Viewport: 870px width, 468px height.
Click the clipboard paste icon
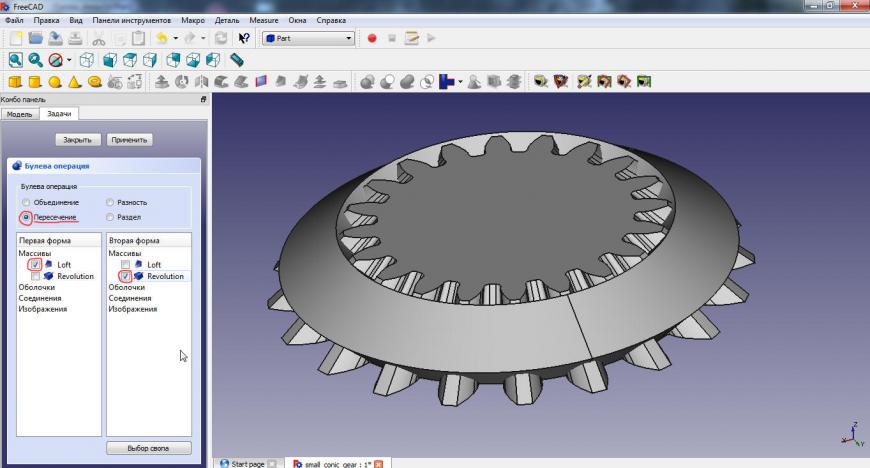pos(139,38)
